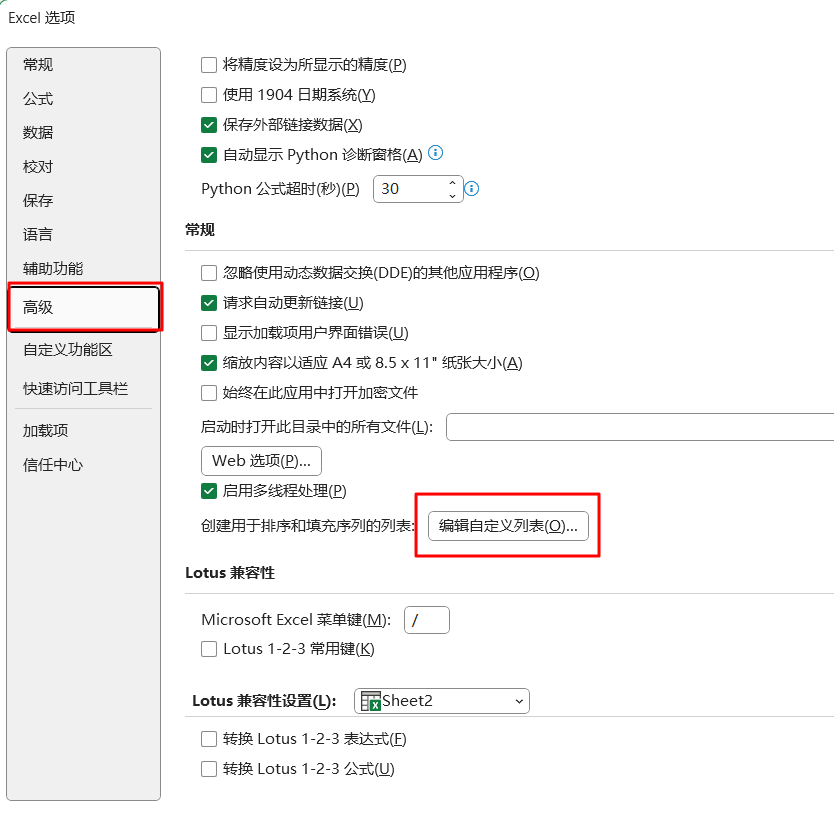Screen dimensions: 834x817
Task: Uncheck 启用多线程处理 checkbox
Action: pos(209,491)
